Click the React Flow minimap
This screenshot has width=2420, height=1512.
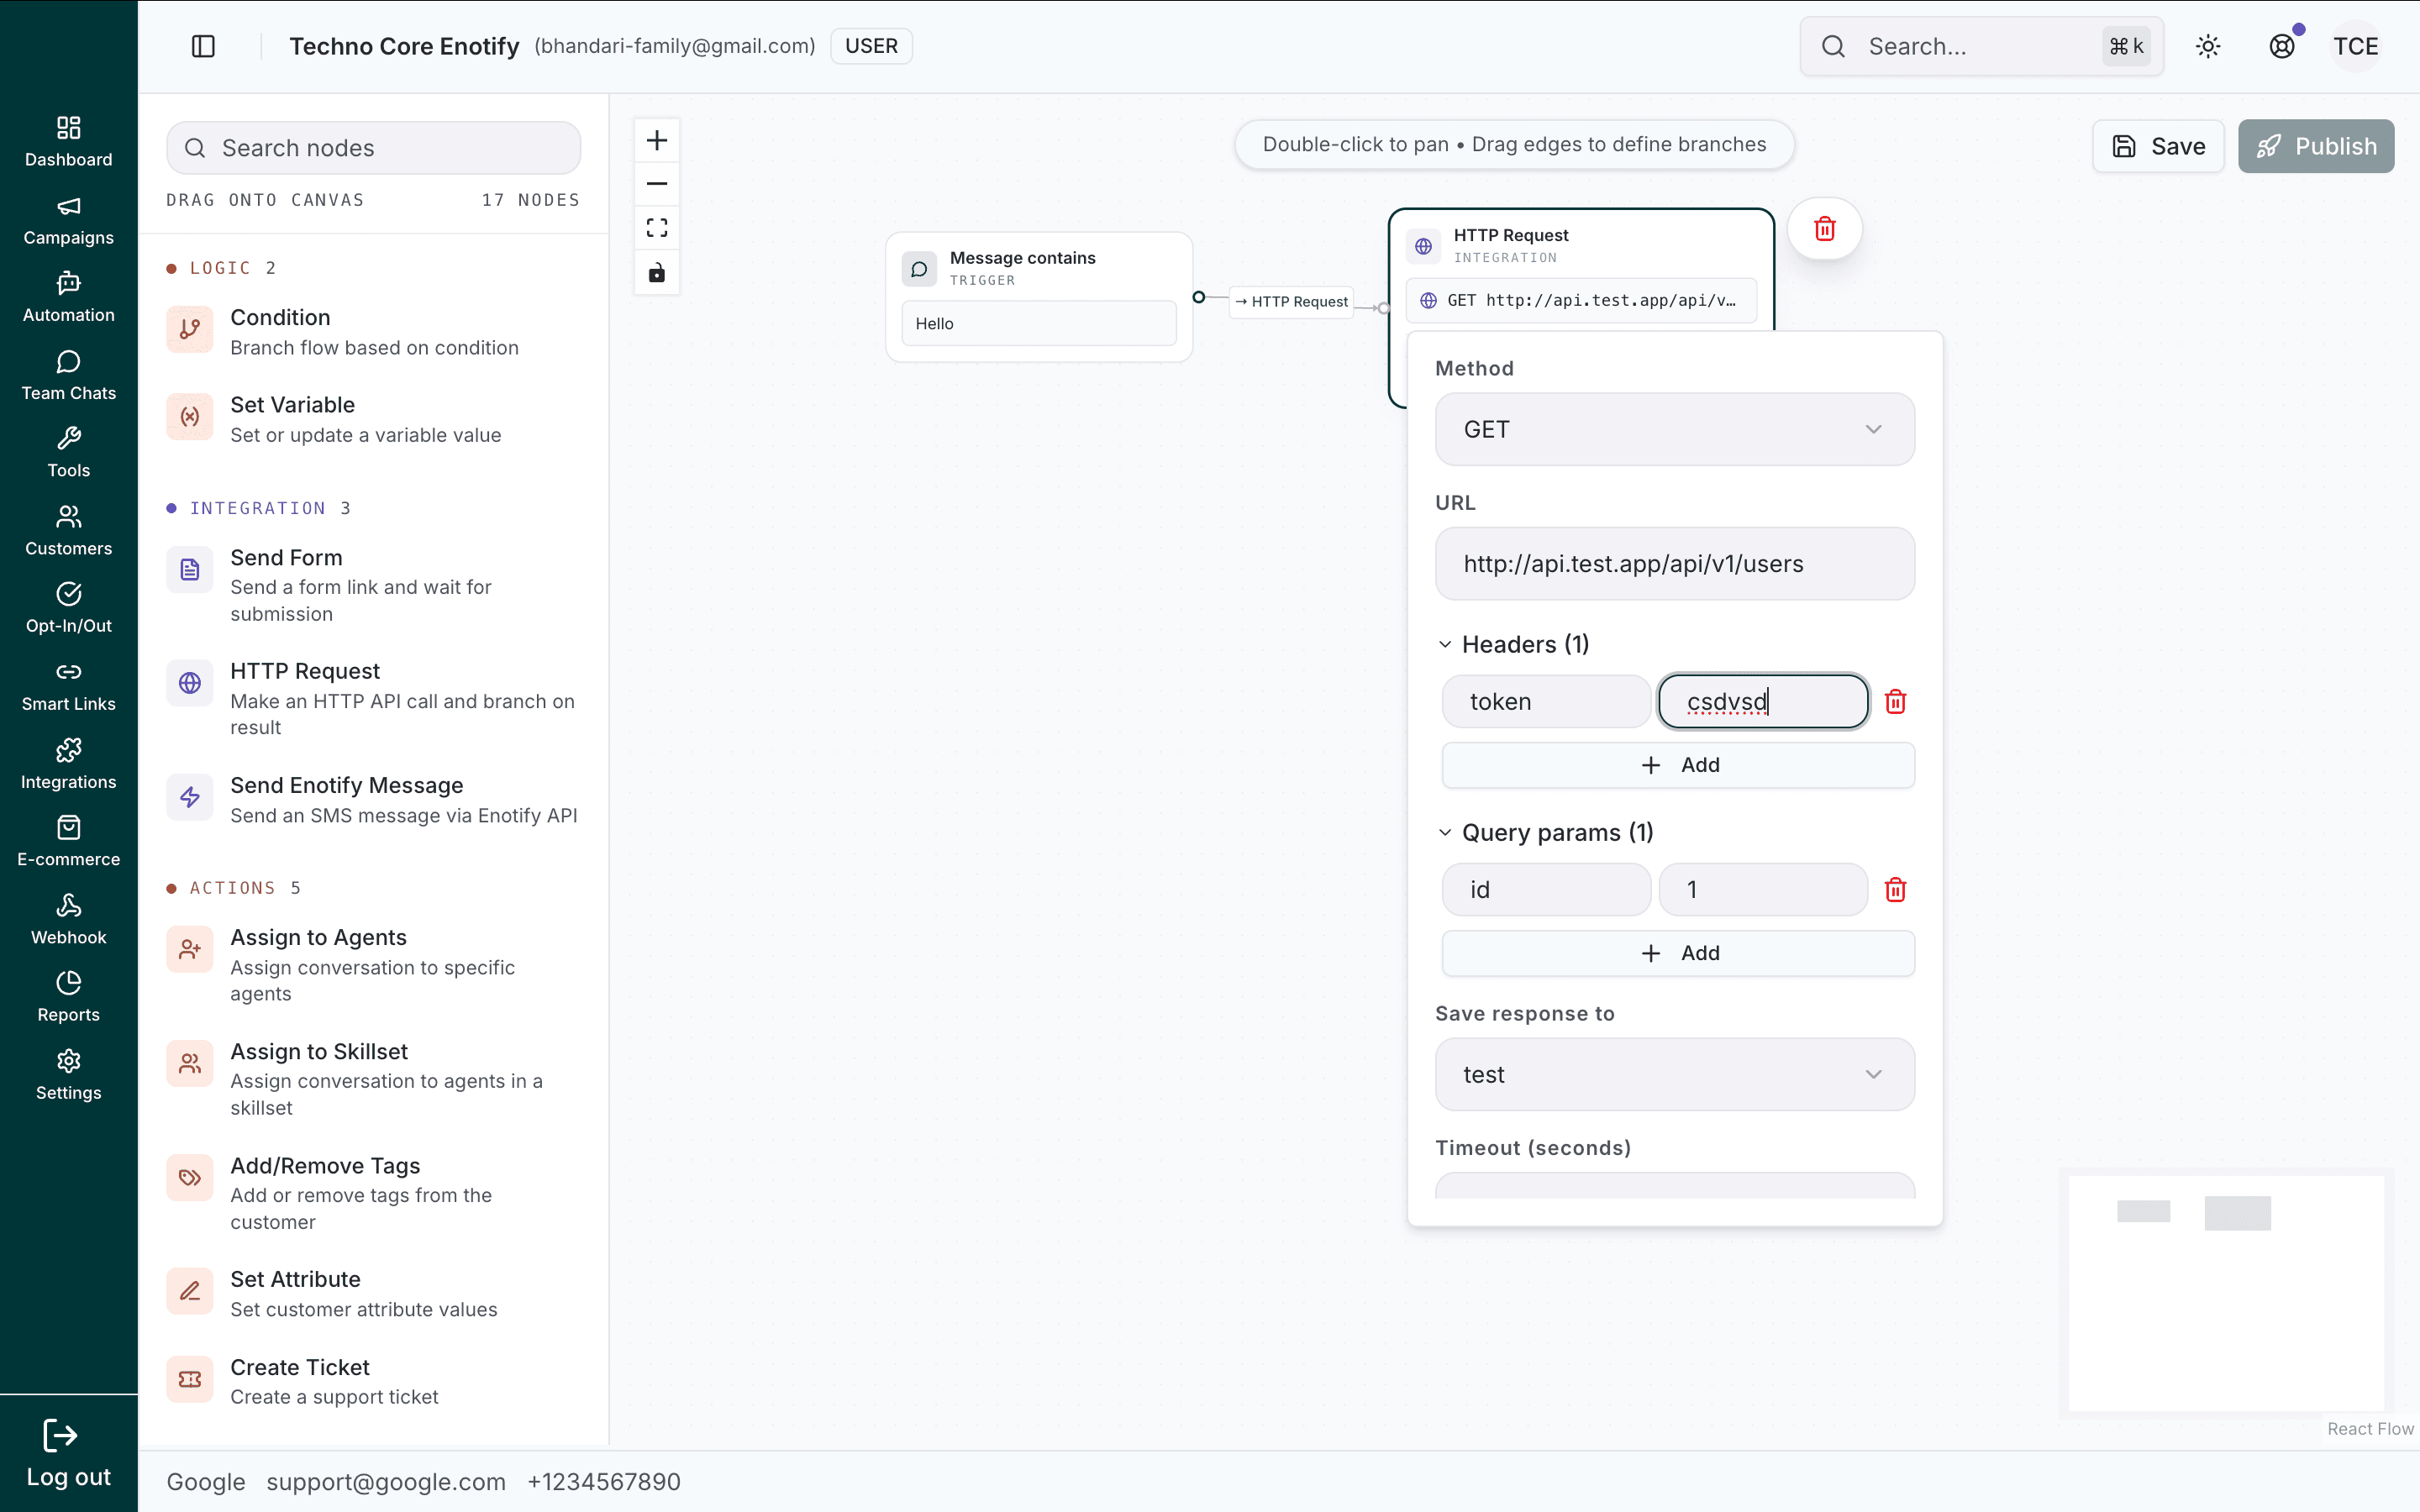(x=2226, y=1293)
